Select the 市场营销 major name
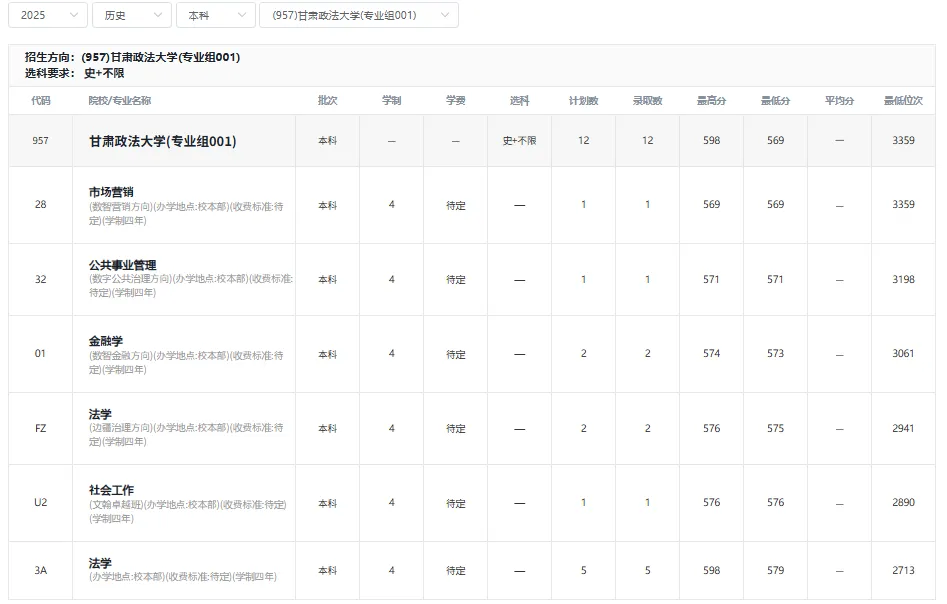 (x=111, y=192)
